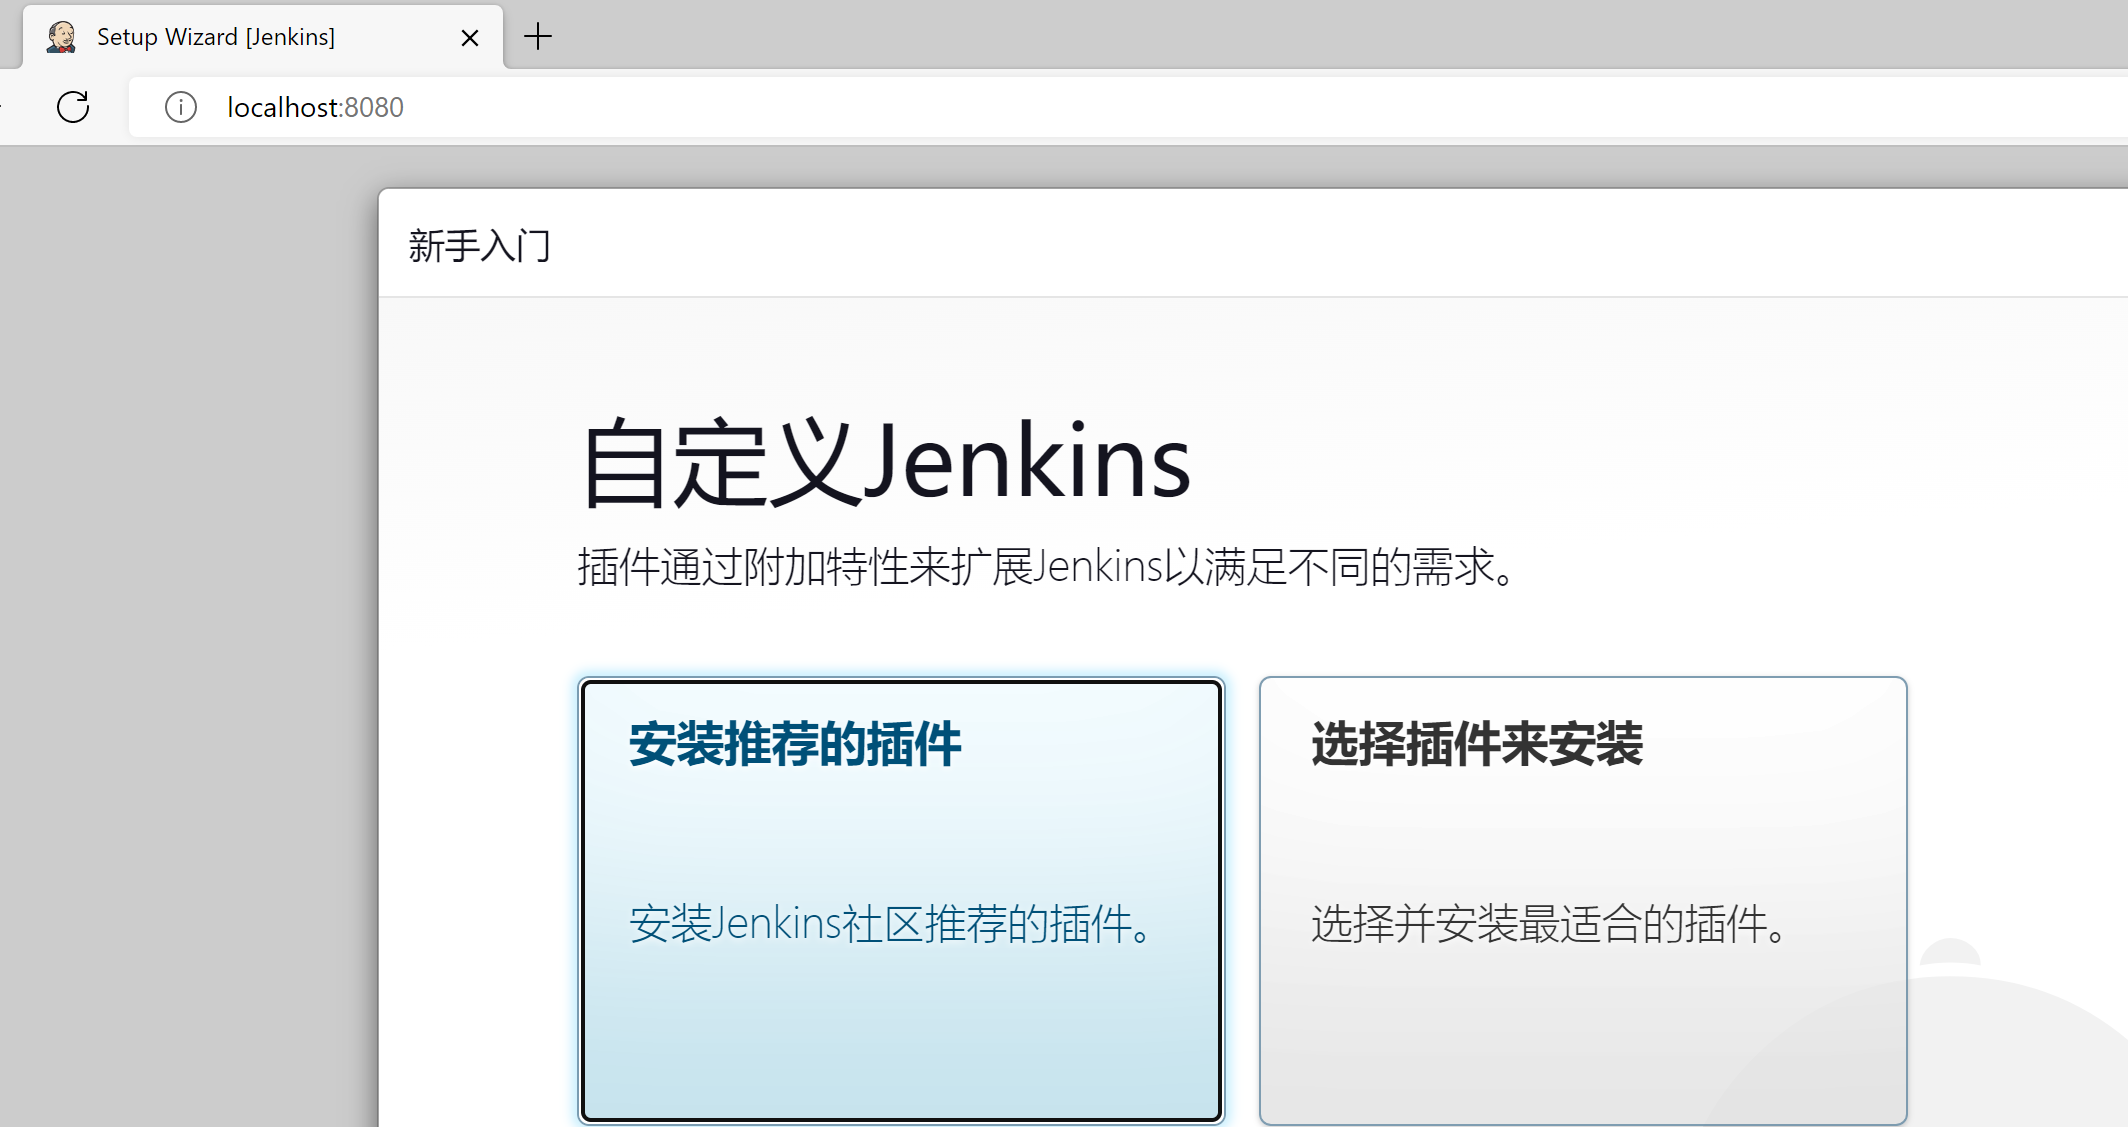
Task: Click the Jenkins favicon on the tab
Action: point(61,37)
